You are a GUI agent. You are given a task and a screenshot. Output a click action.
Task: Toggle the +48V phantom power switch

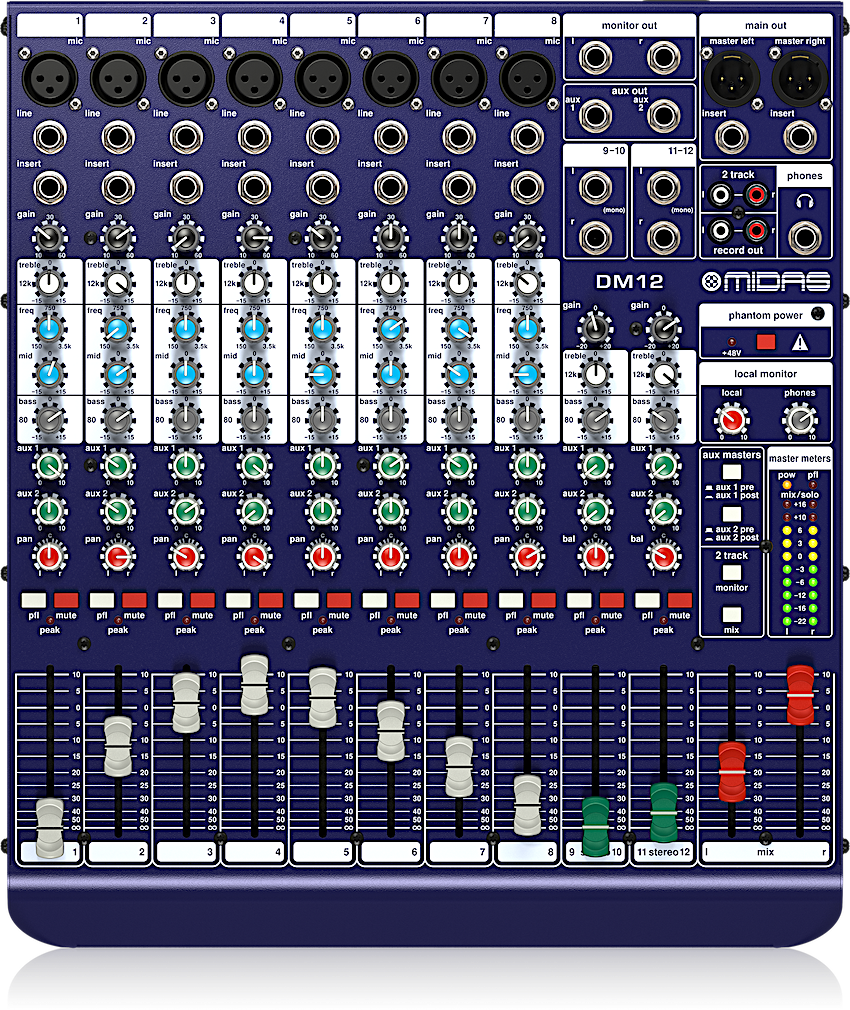(766, 343)
